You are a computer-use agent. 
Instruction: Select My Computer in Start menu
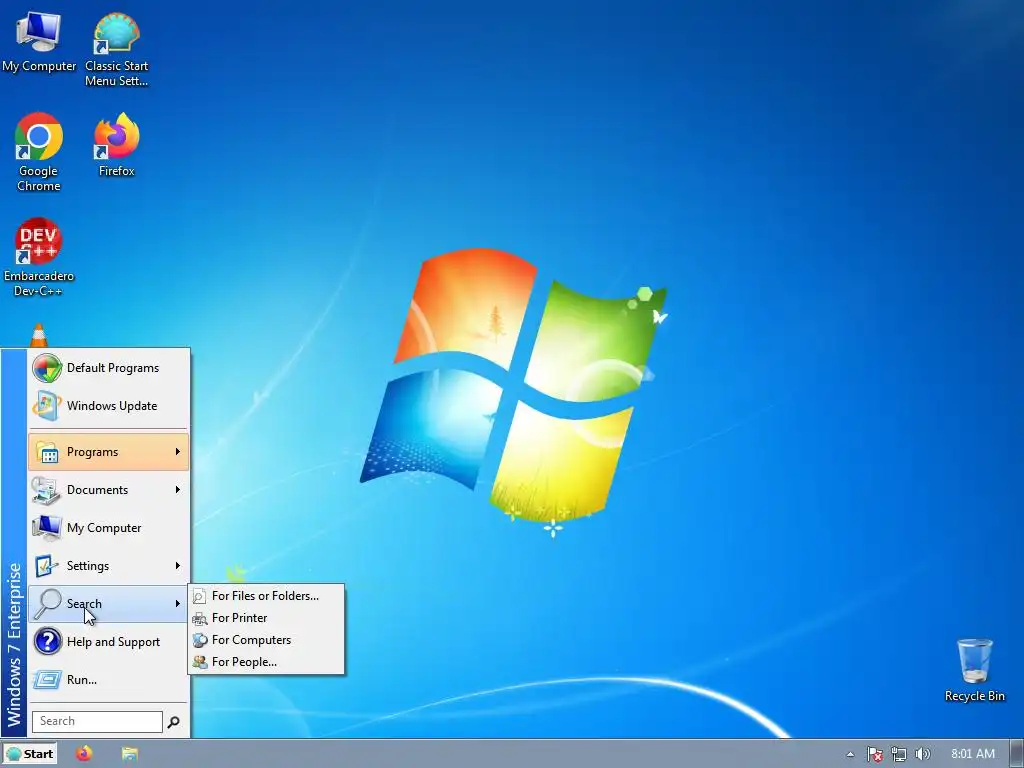[108, 528]
